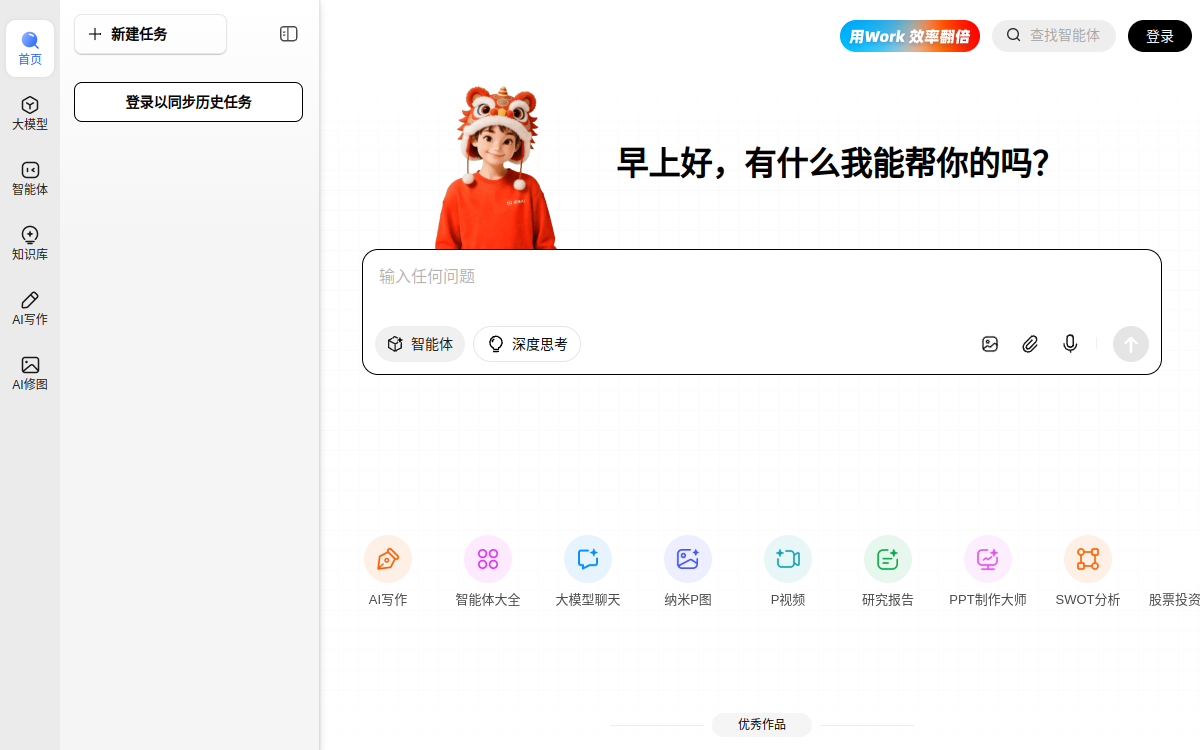The image size is (1200, 750).
Task: Click the paperclip attachment icon
Action: (1030, 344)
